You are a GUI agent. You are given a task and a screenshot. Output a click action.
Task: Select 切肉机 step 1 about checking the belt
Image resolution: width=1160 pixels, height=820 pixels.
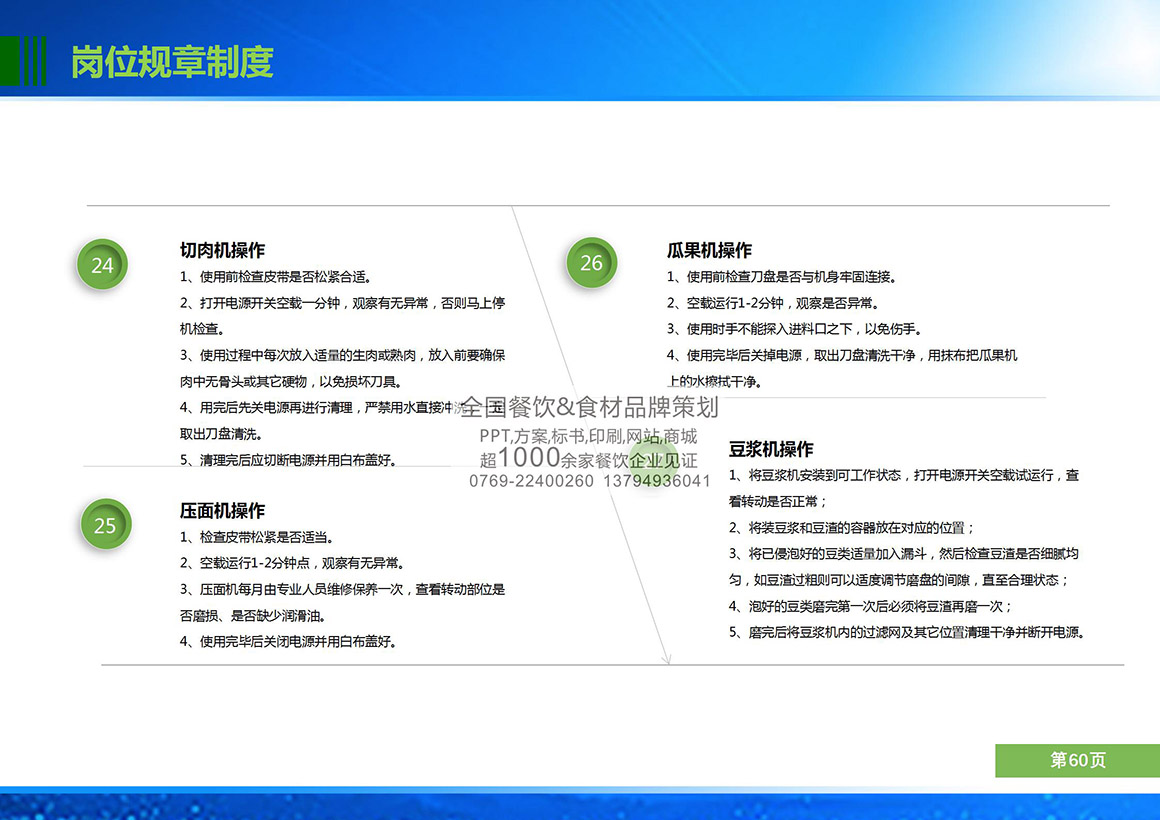coord(282,277)
